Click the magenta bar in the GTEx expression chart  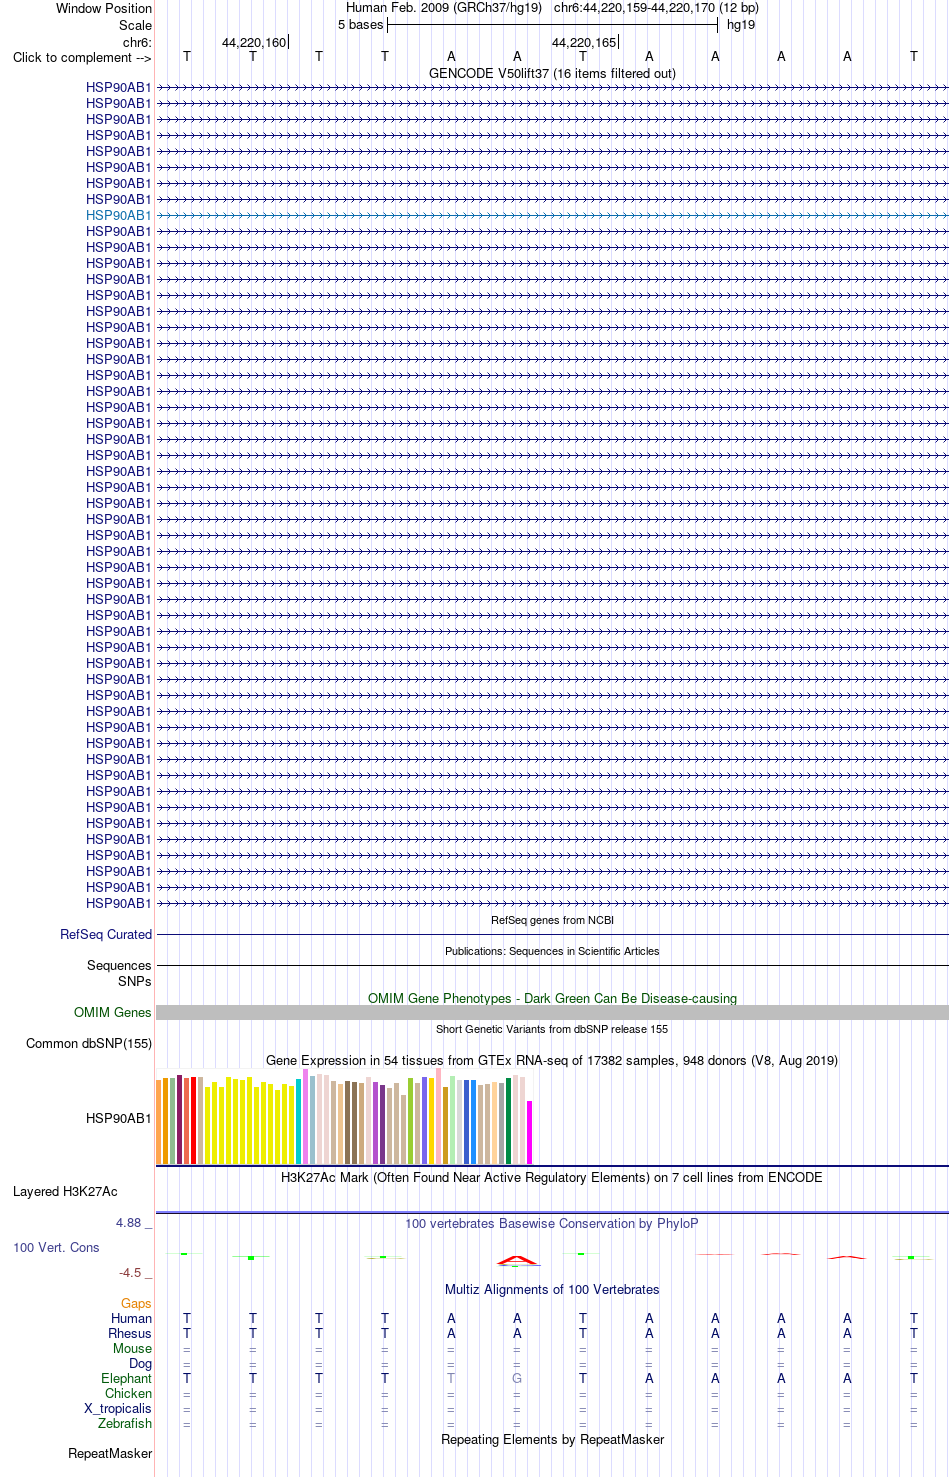(530, 1132)
